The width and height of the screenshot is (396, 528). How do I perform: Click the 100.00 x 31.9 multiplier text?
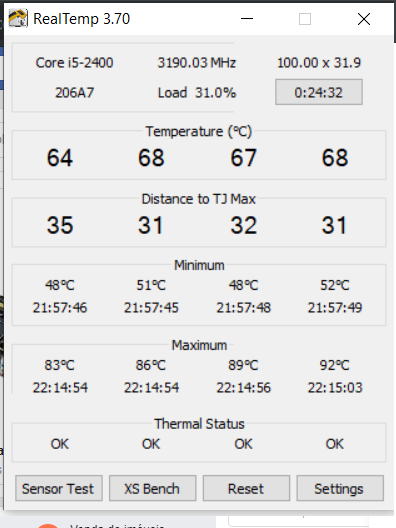pos(319,63)
